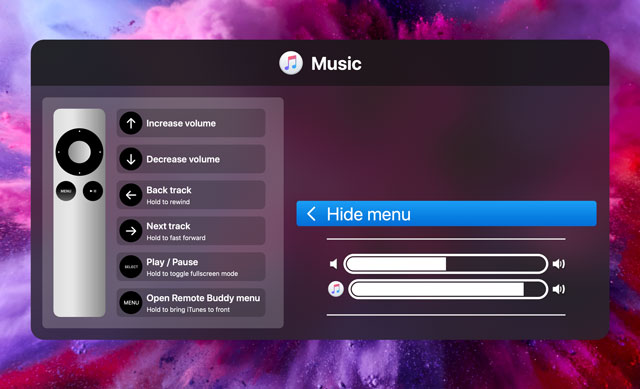Click the center select button of the remote's ring
This screenshot has height=389, width=640.
(79, 152)
